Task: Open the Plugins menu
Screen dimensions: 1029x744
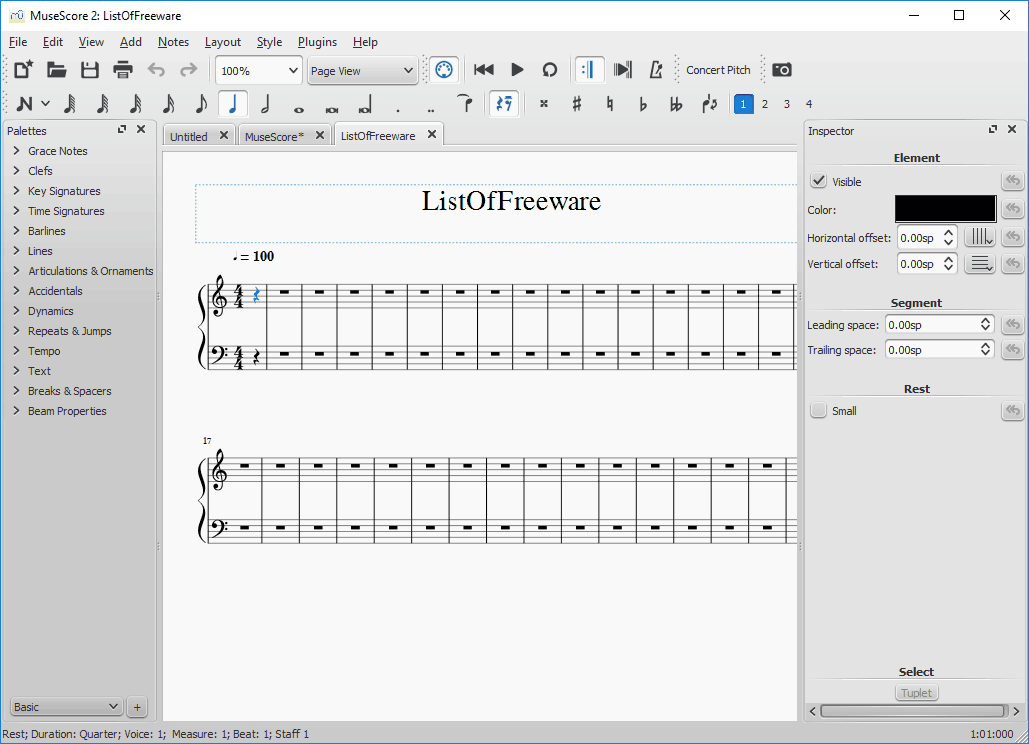Action: pos(317,42)
